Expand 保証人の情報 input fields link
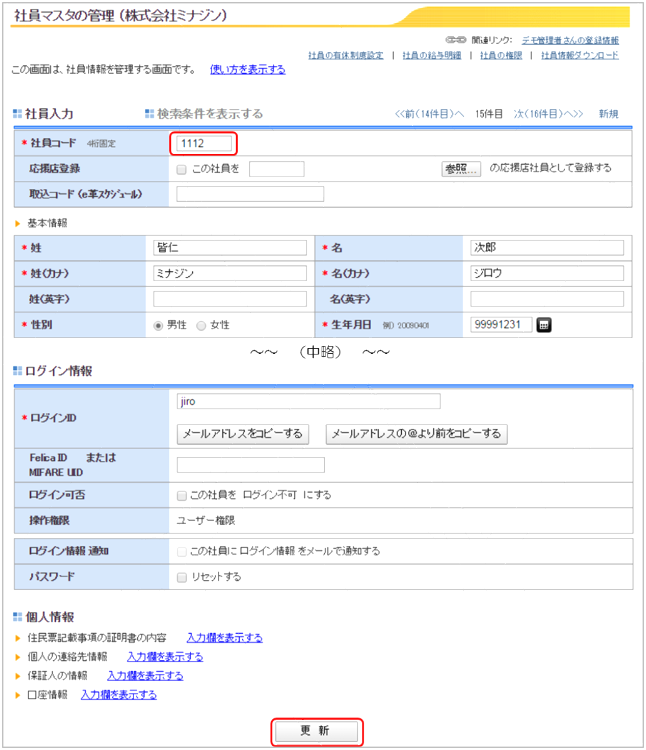The image size is (646, 750). click(x=145, y=675)
